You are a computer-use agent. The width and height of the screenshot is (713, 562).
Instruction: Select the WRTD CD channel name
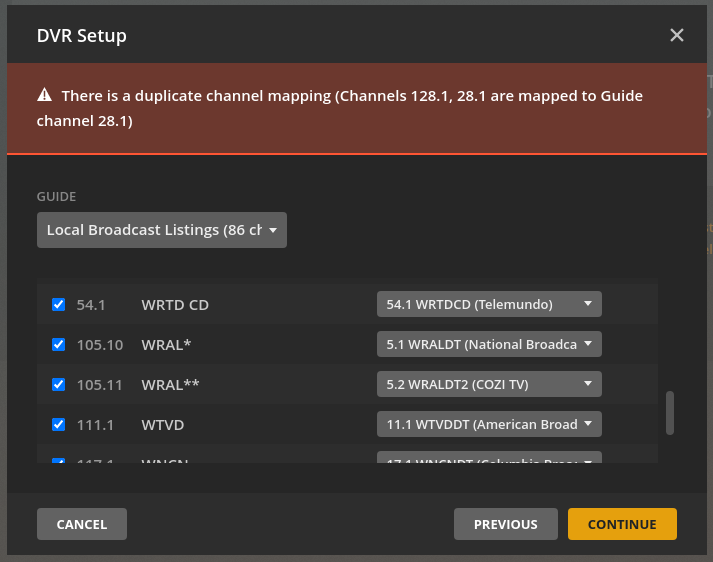(175, 305)
